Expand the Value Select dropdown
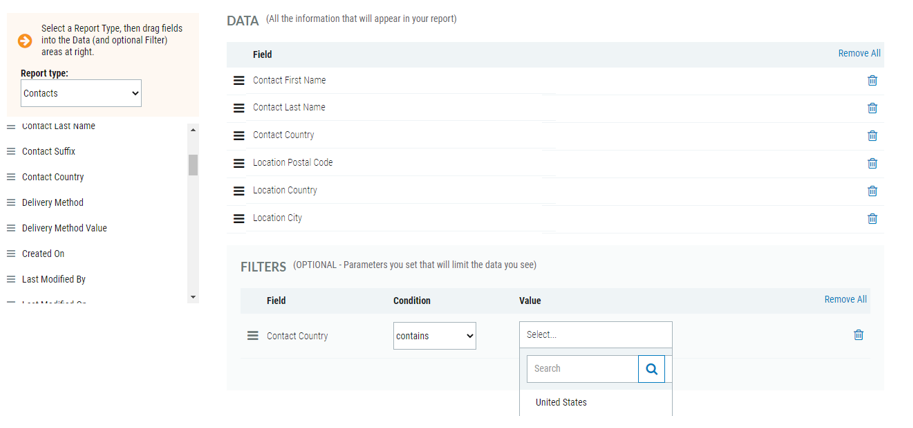The width and height of the screenshot is (913, 428). pos(595,335)
